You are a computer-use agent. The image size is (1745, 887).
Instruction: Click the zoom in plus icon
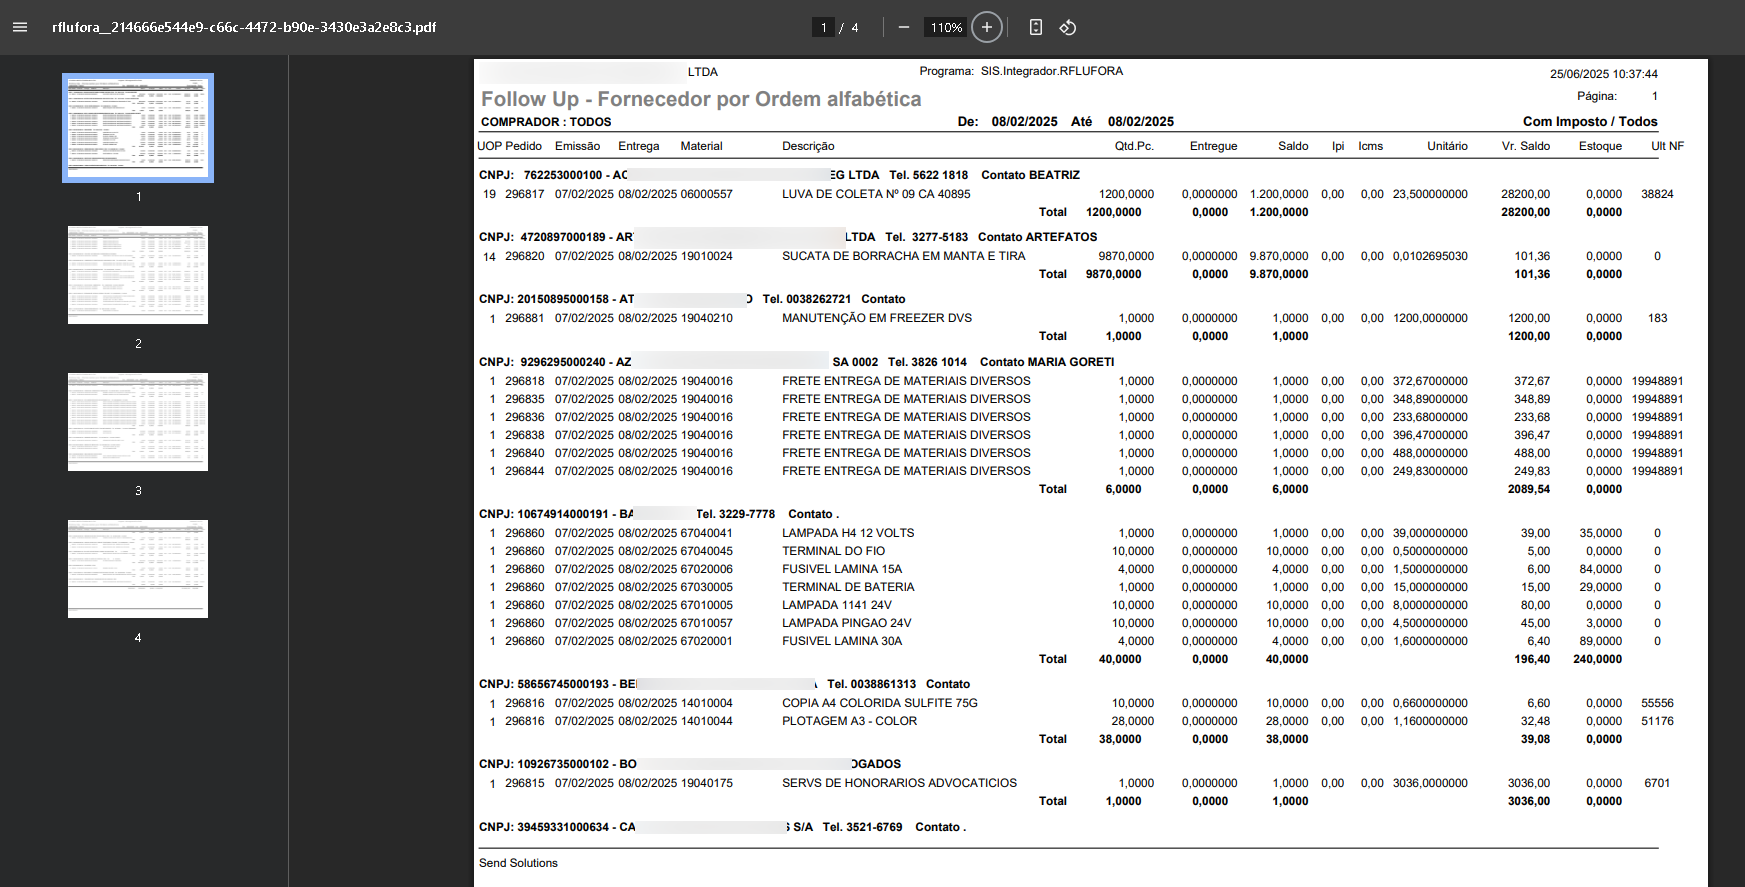click(987, 27)
